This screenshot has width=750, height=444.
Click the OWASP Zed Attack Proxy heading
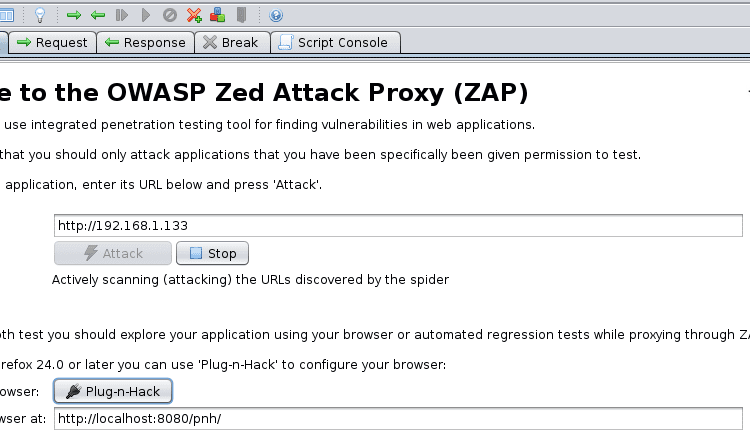pyautogui.click(x=264, y=92)
